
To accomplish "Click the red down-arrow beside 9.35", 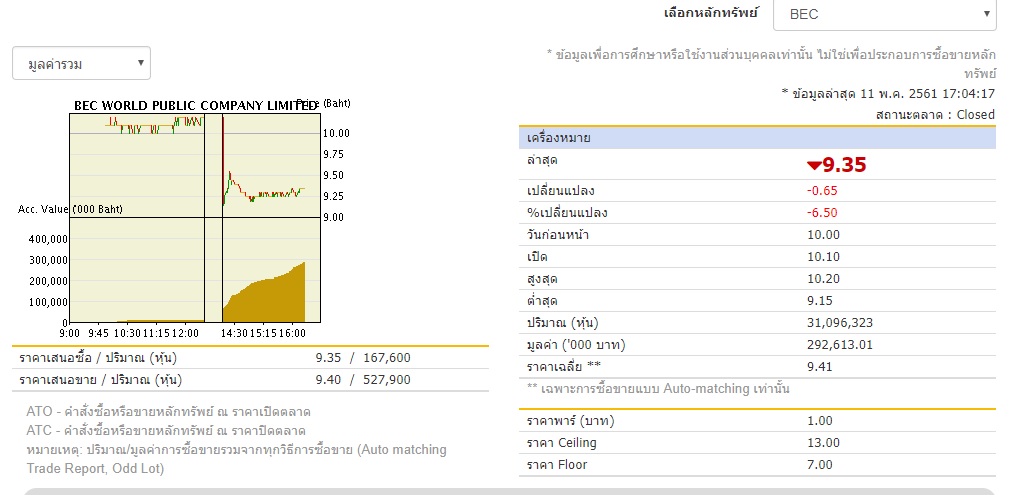I will click(x=814, y=165).
